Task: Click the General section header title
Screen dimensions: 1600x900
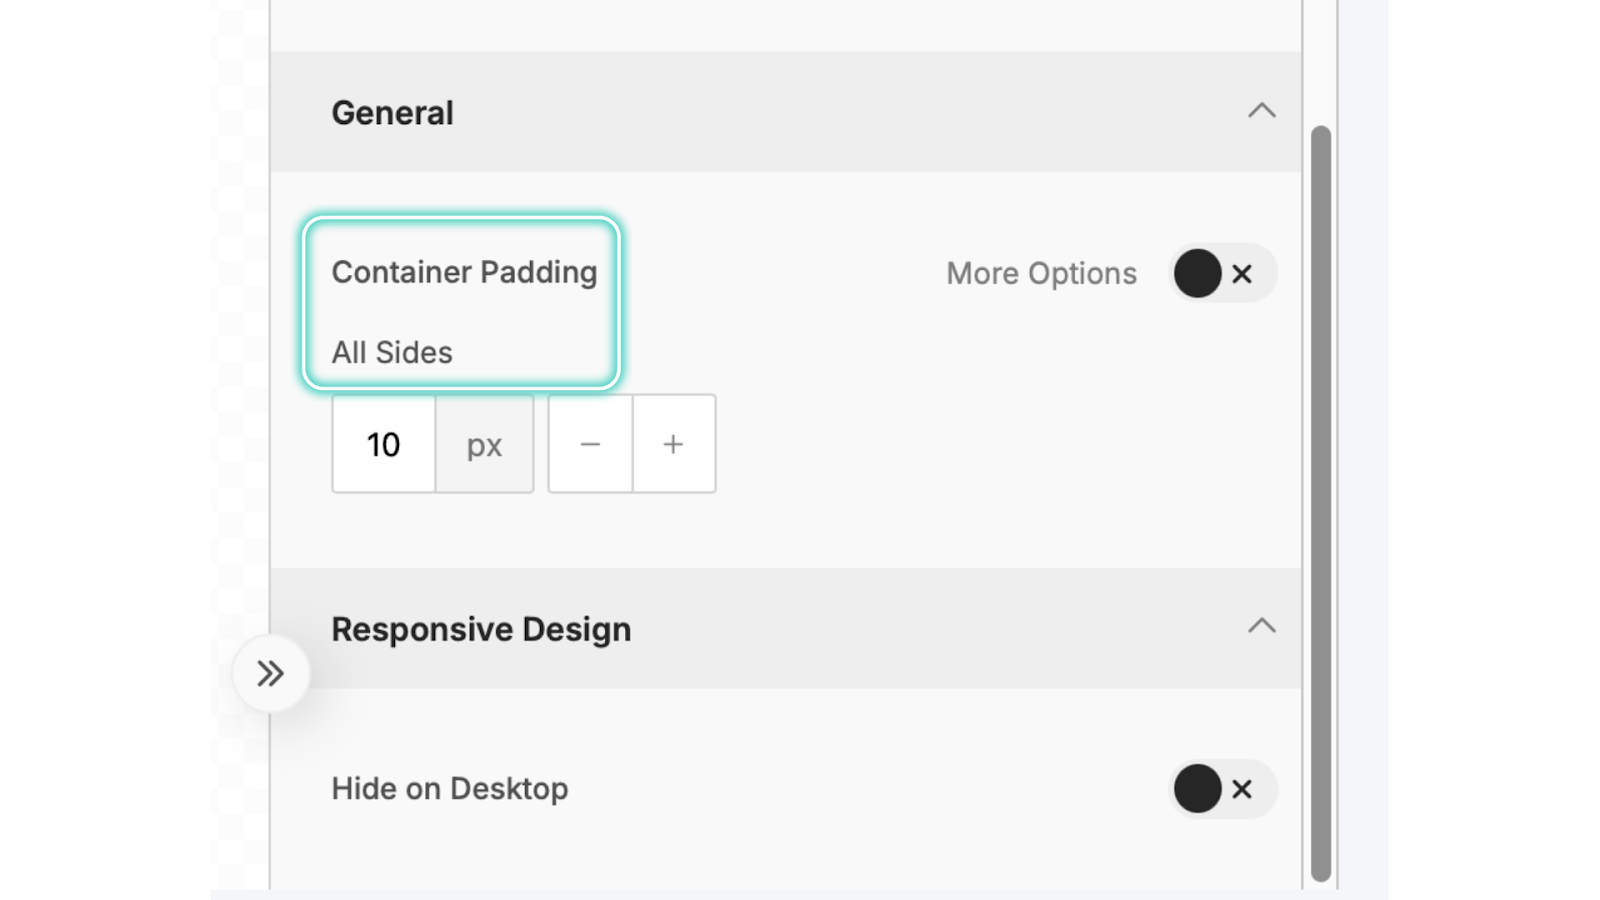Action: (x=392, y=113)
